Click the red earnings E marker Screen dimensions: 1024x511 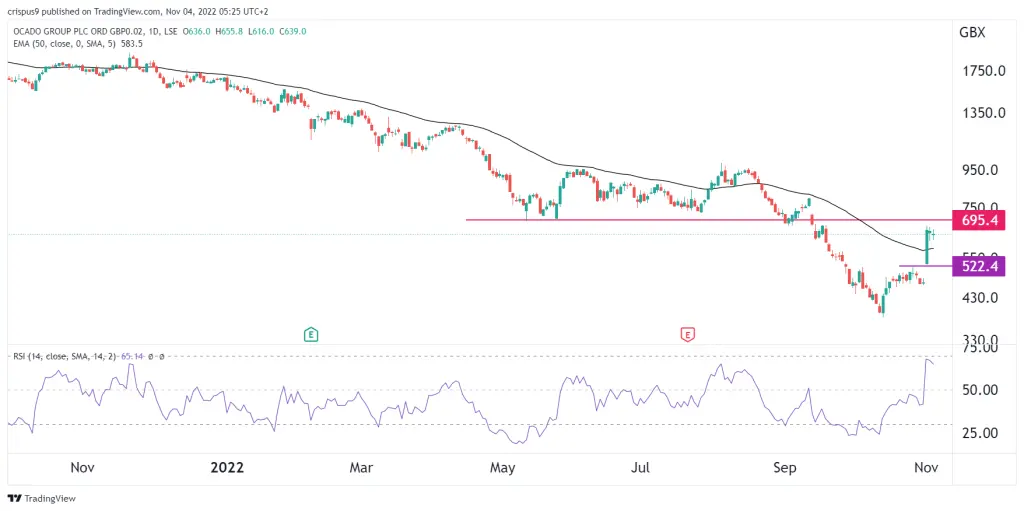click(x=687, y=335)
